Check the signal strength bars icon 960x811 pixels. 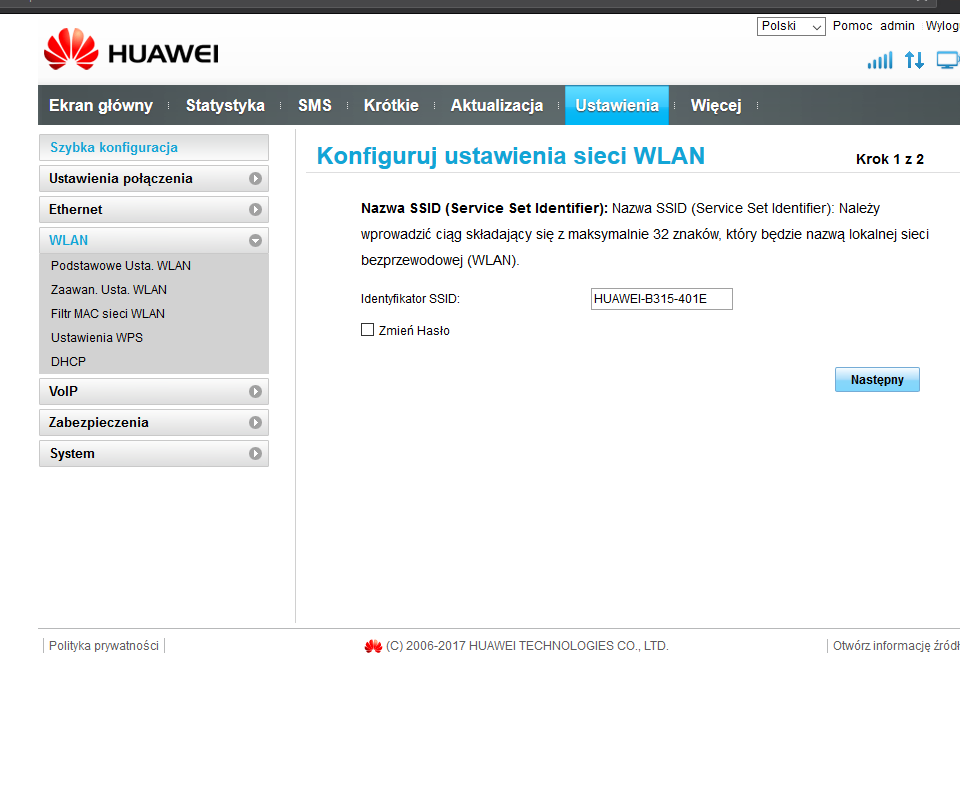(880, 60)
